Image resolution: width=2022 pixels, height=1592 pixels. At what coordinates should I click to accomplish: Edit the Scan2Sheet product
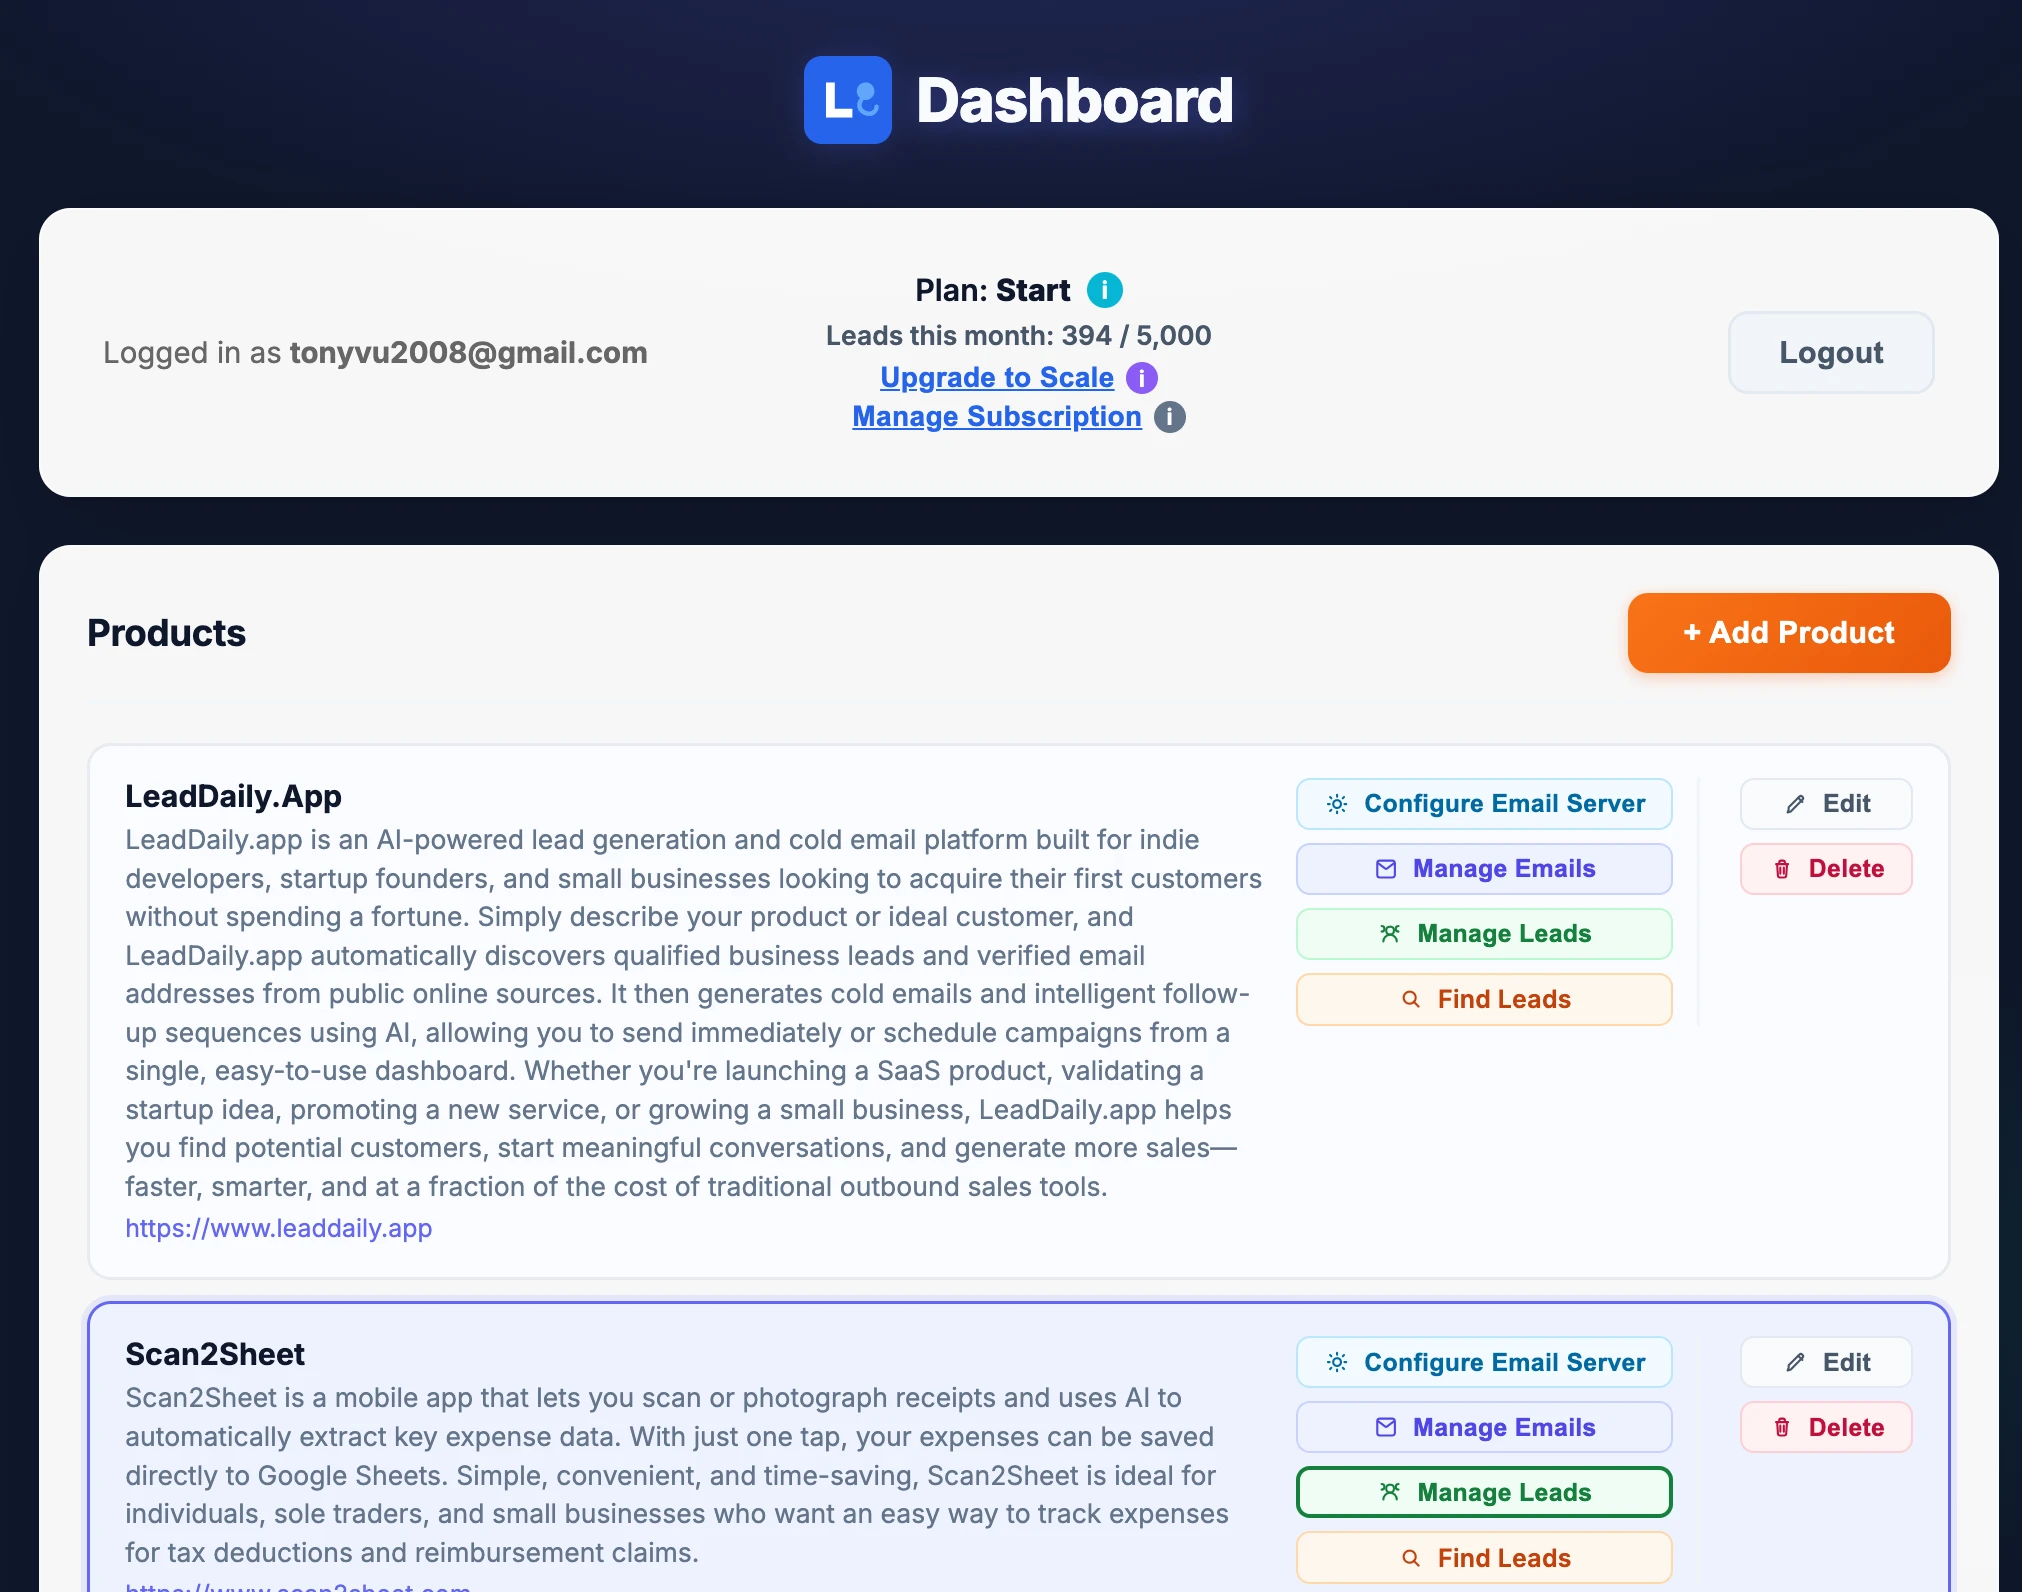click(x=1826, y=1362)
